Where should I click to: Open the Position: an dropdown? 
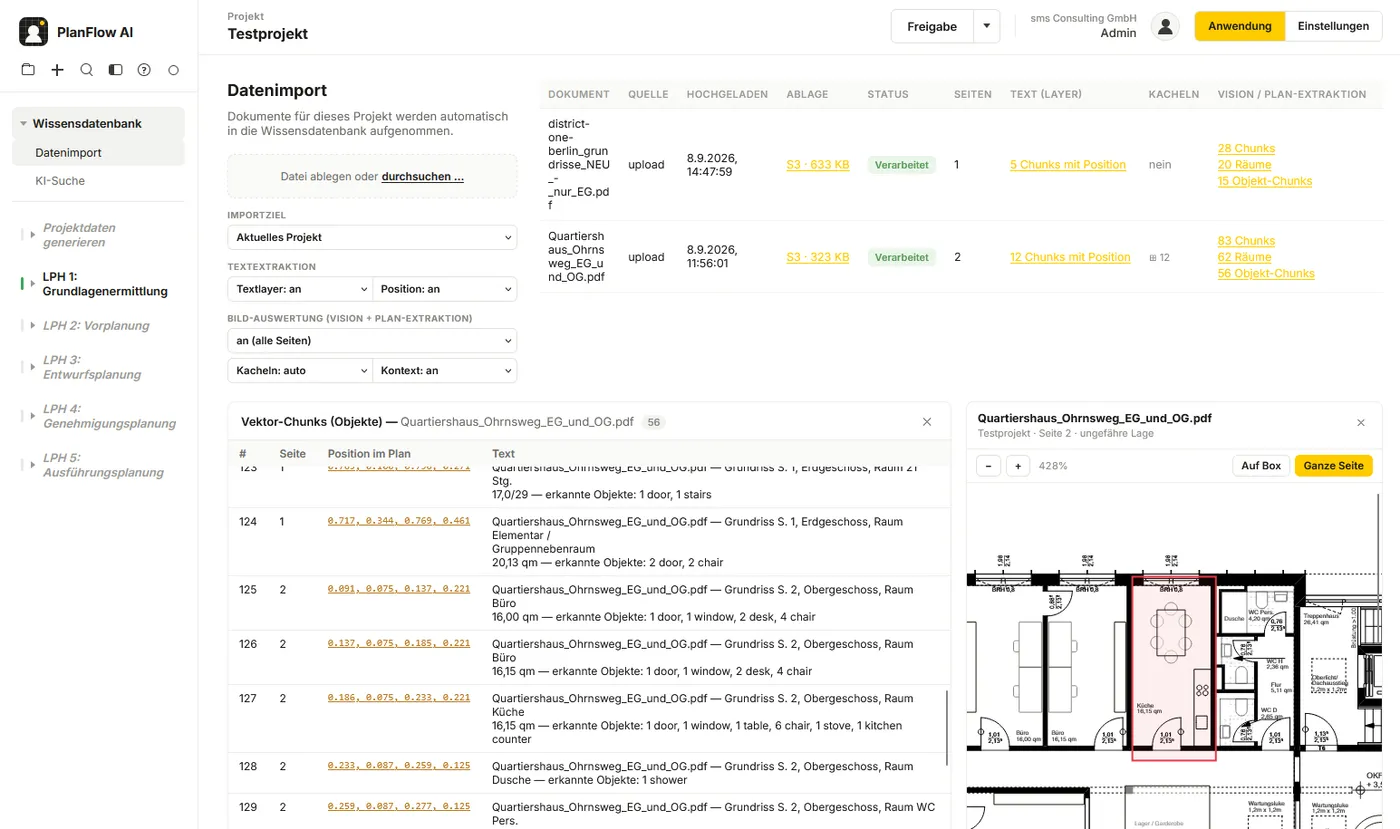click(445, 289)
